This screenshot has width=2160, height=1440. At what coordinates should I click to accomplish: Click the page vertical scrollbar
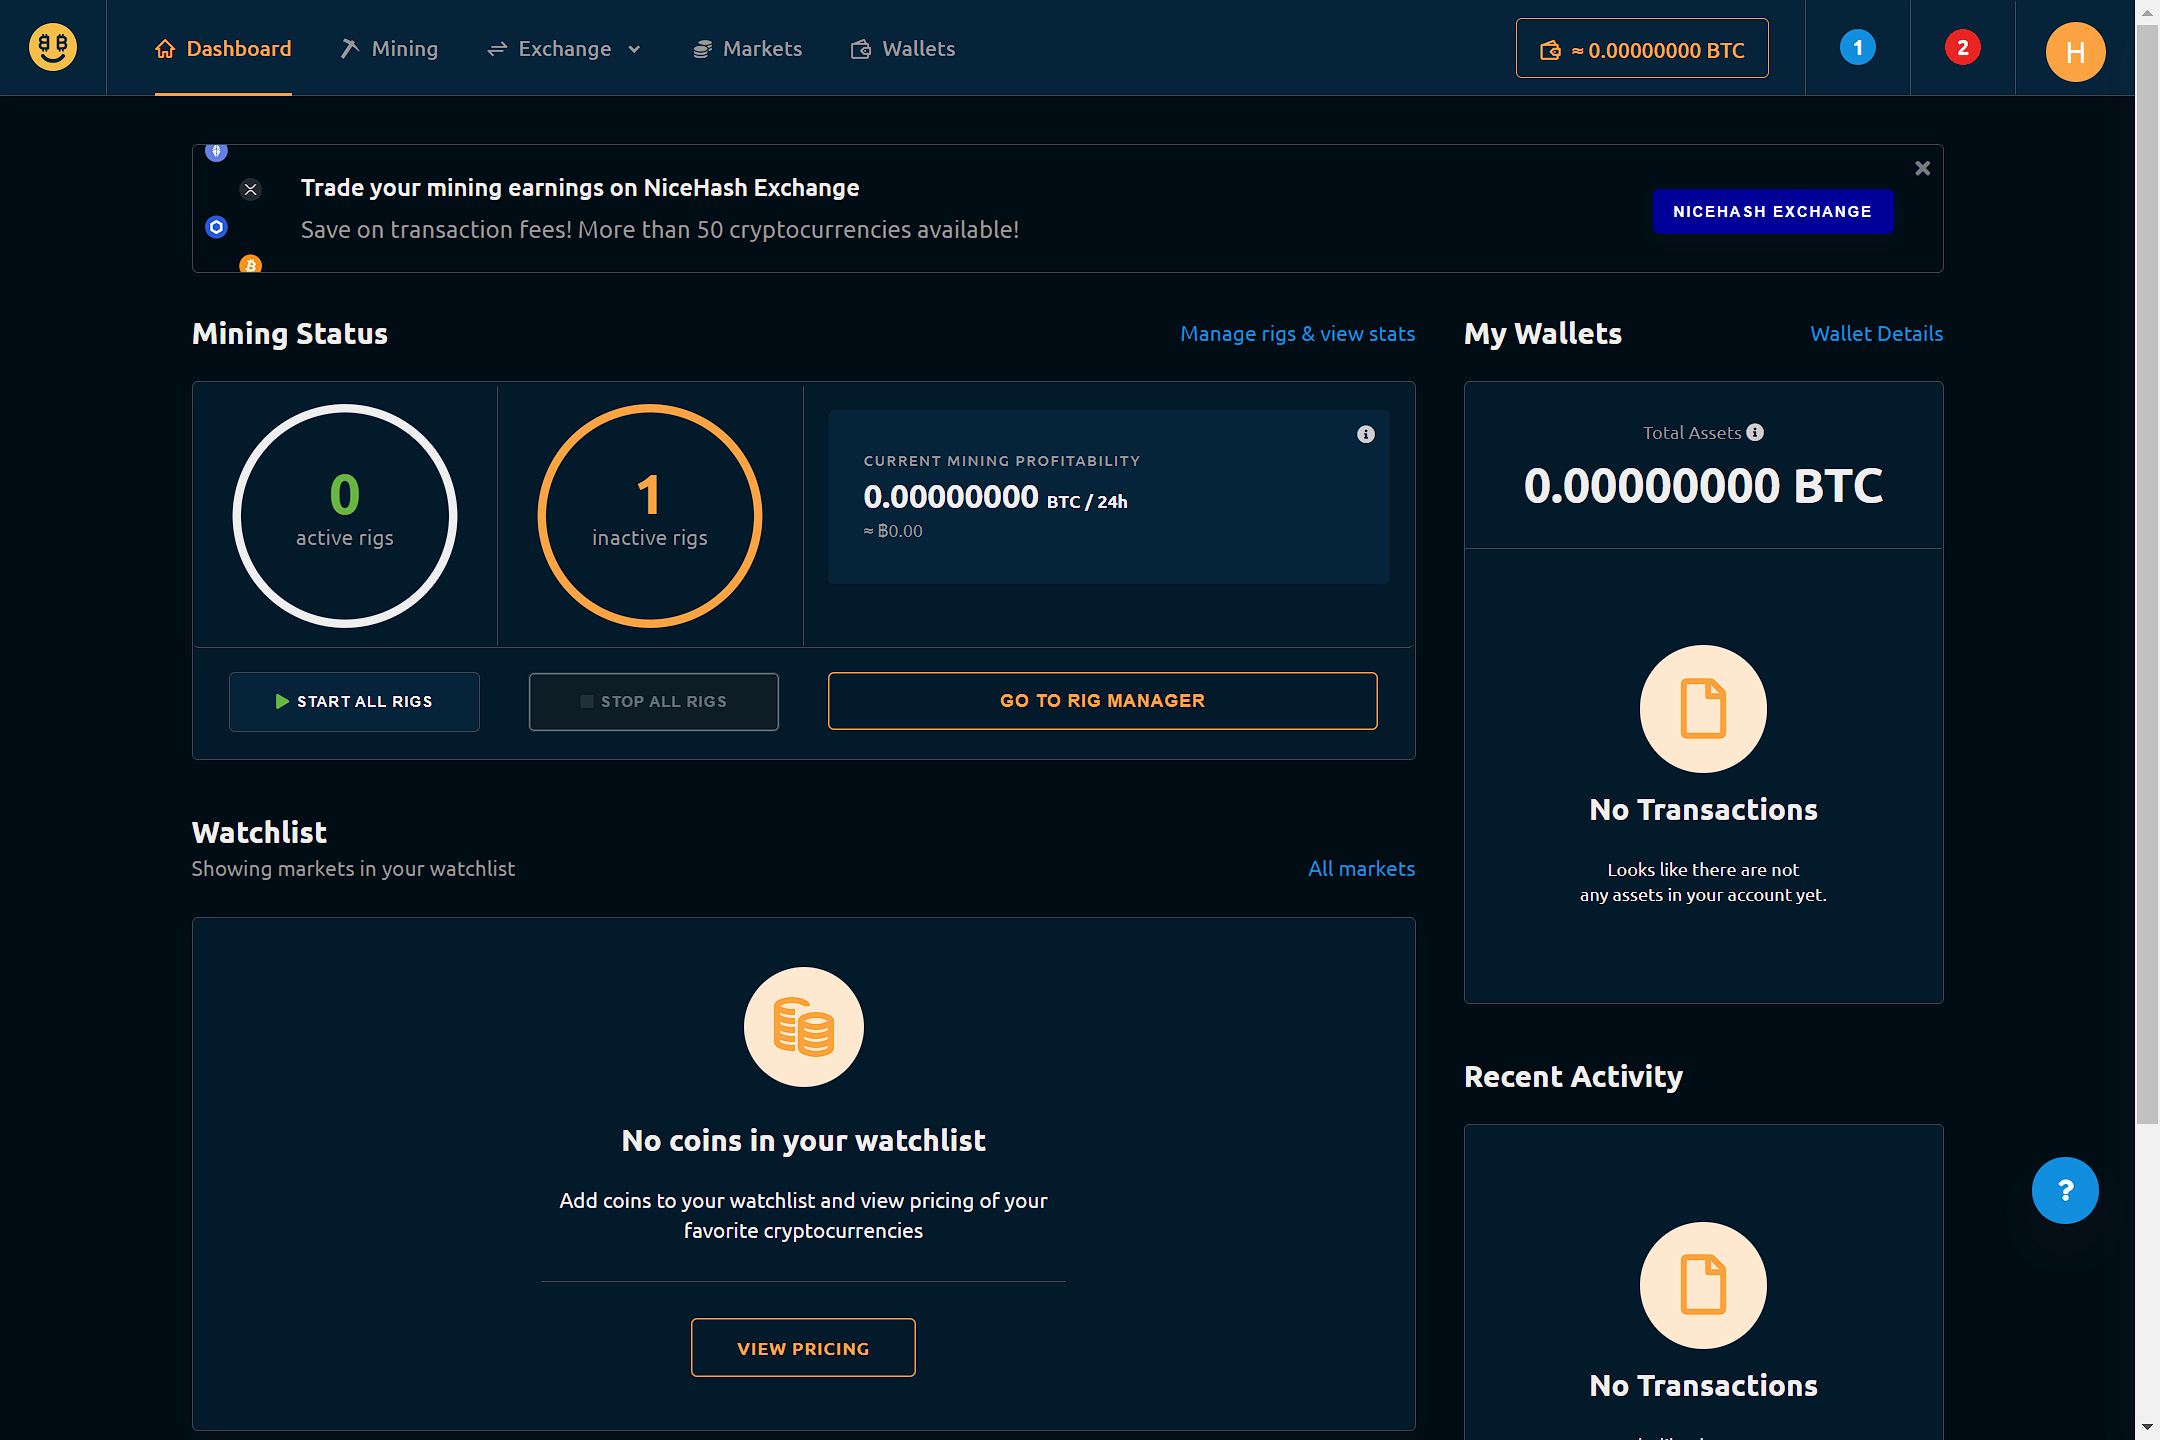point(2147,575)
